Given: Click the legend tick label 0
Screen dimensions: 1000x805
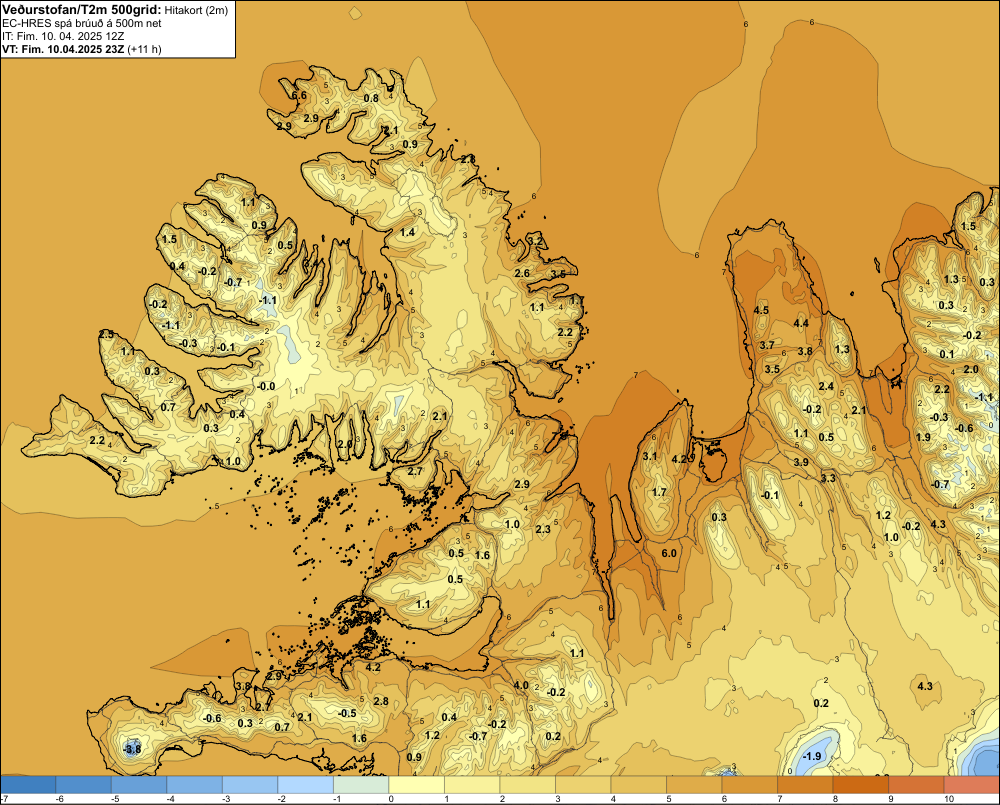Looking at the screenshot, I should point(390,799).
